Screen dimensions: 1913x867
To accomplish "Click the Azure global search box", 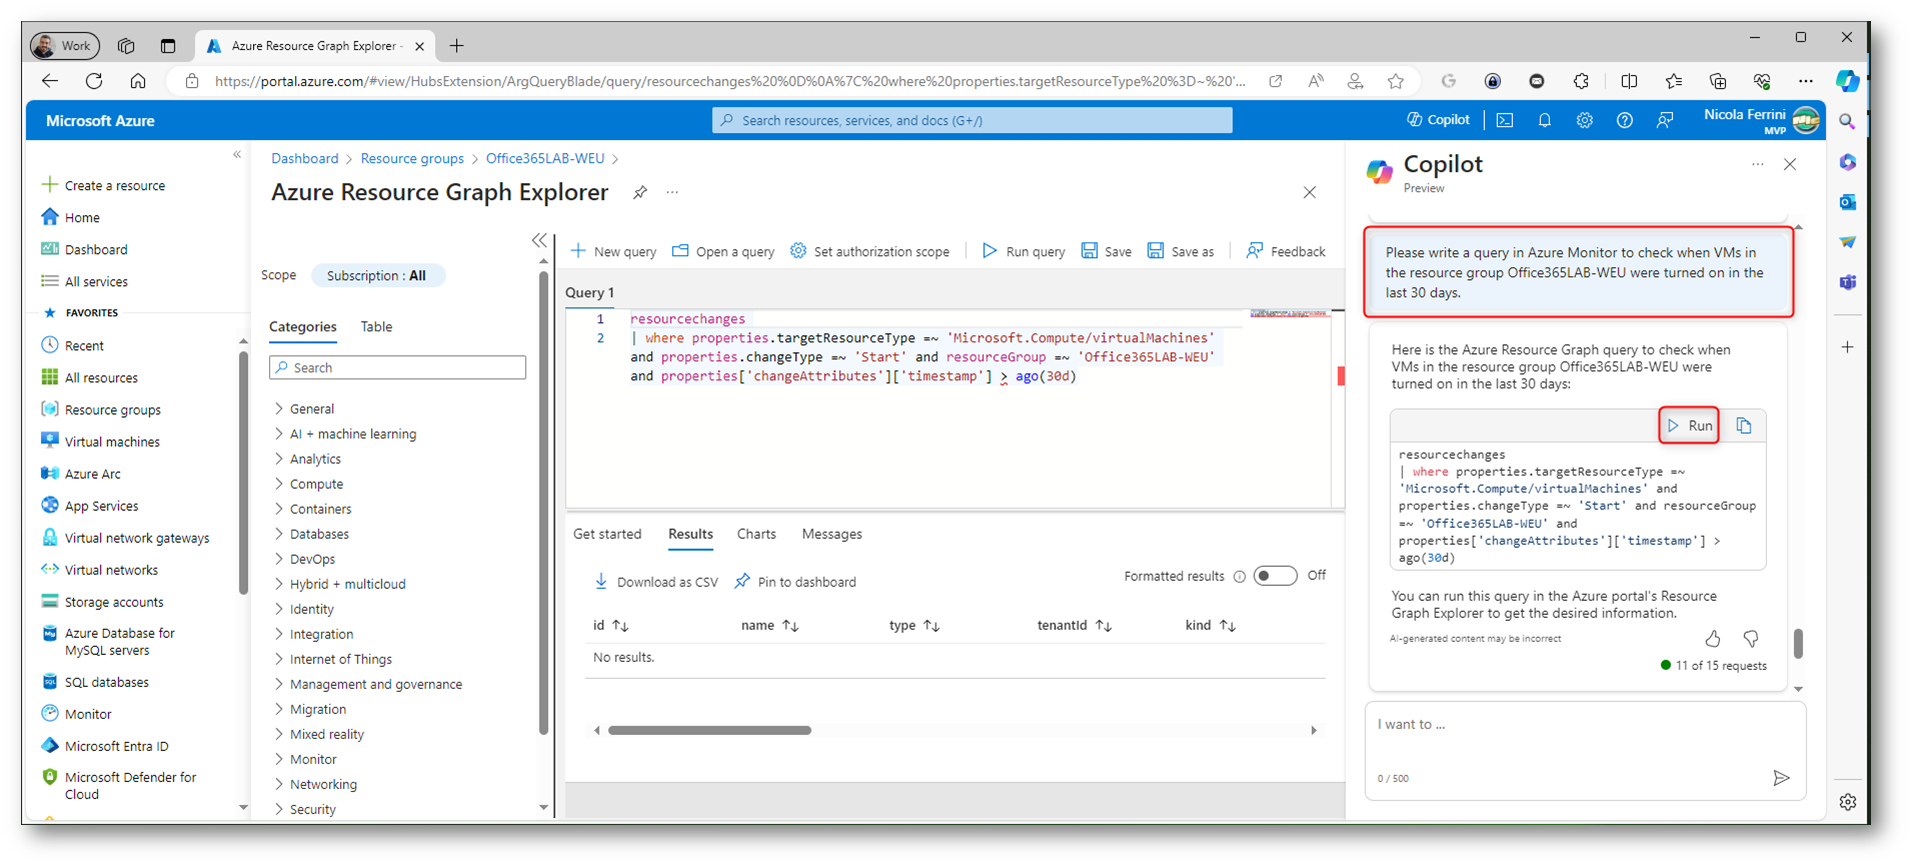I will [972, 120].
